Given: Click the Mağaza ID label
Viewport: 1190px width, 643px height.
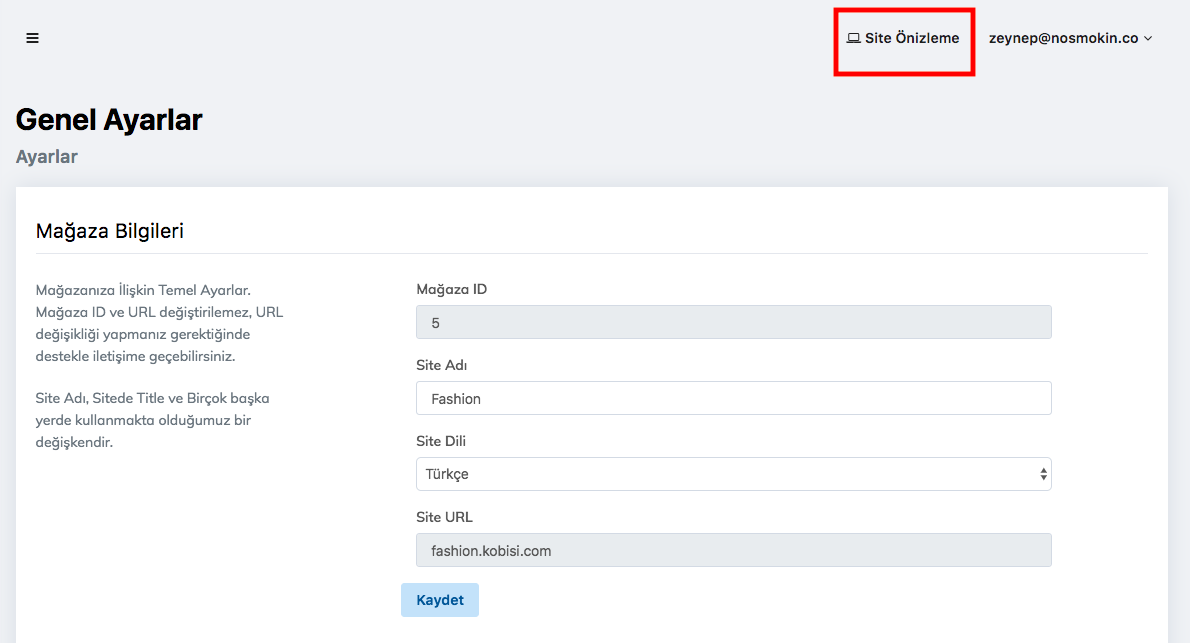Looking at the screenshot, I should (x=451, y=289).
